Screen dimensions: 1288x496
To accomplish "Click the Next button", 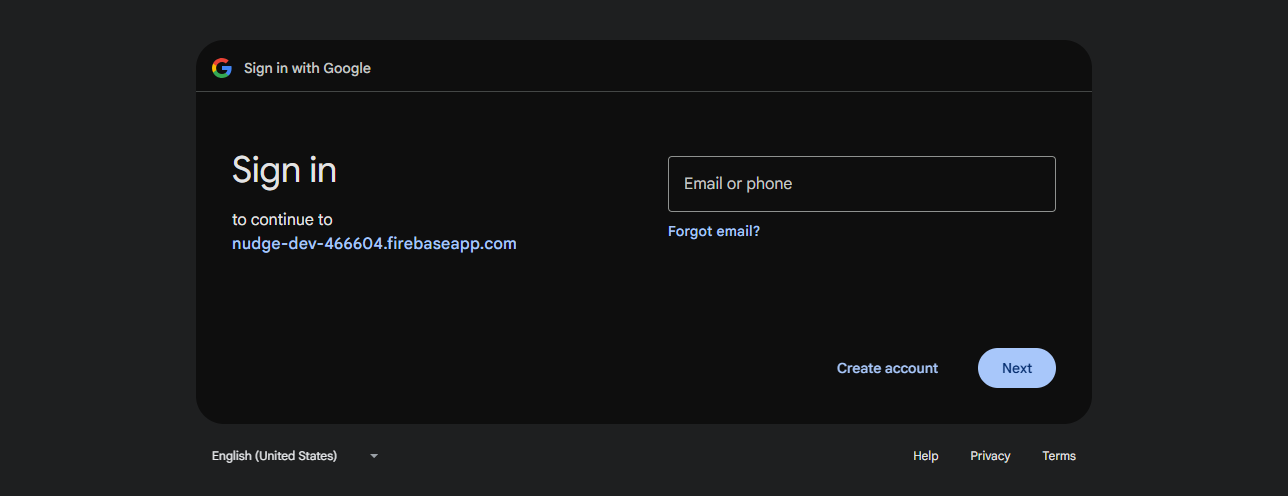I will (x=1016, y=368).
